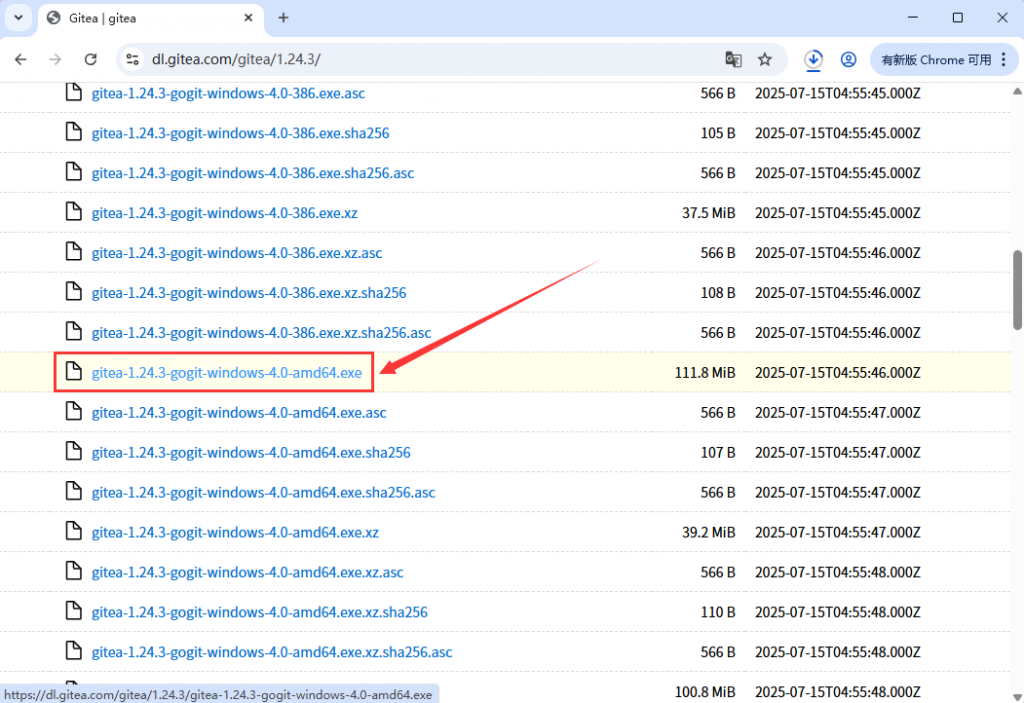The height and width of the screenshot is (703, 1024).
Task: Click gitea-1.24.3-gogit-windows-4.0-amd64.exe.xz.sha256.asc link
Action: pos(271,652)
